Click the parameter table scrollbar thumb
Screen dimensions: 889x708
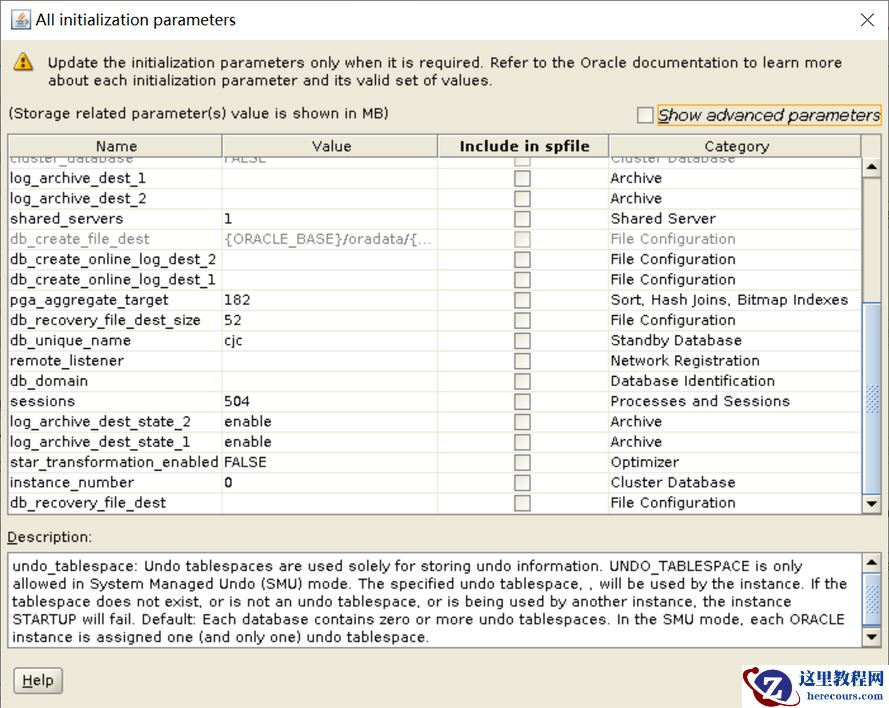871,397
